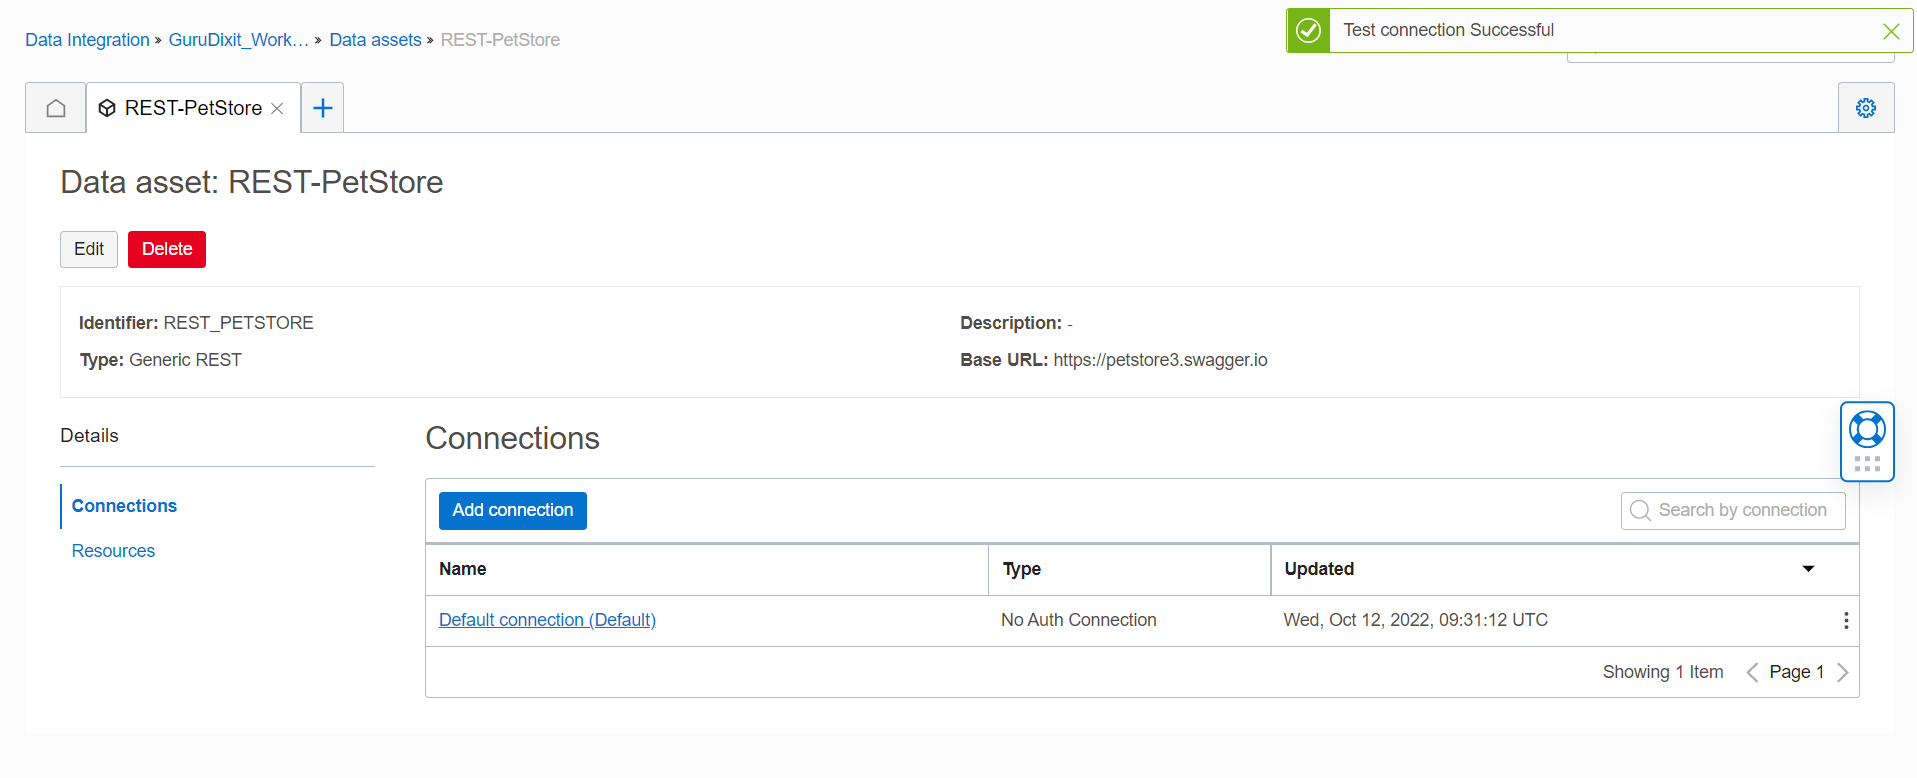Go to the previous page arrow
The height and width of the screenshot is (778, 1917).
[1752, 672]
